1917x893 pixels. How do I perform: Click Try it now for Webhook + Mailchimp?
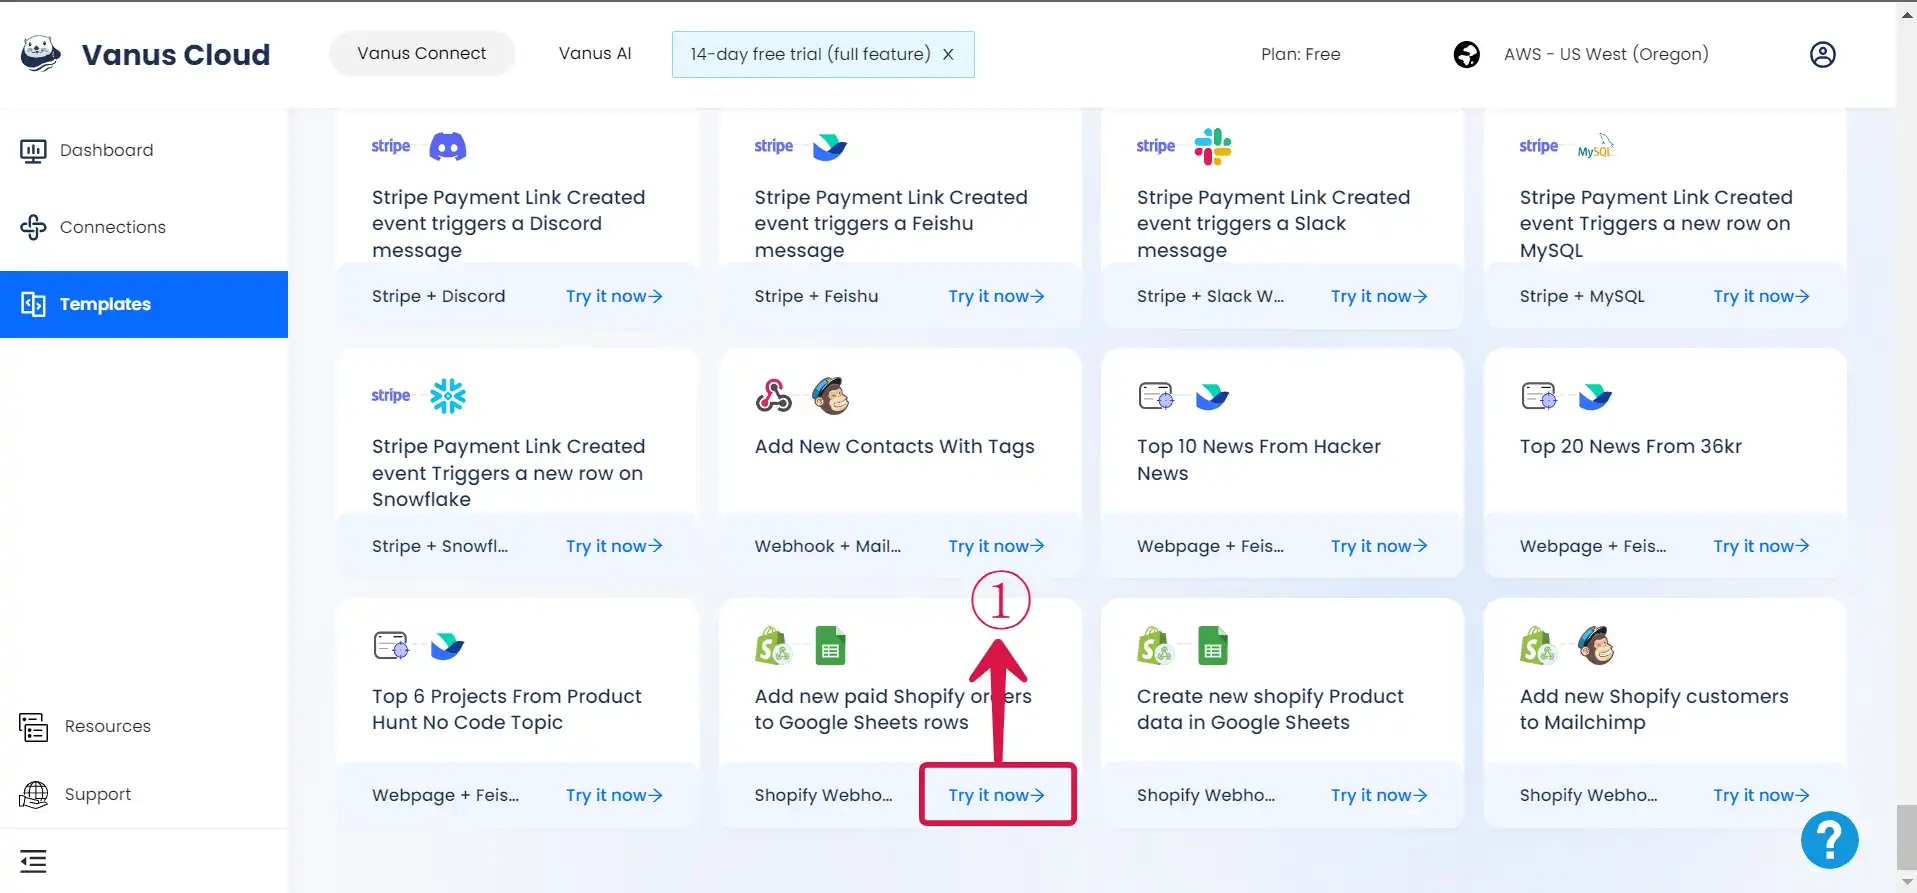pyautogui.click(x=996, y=546)
